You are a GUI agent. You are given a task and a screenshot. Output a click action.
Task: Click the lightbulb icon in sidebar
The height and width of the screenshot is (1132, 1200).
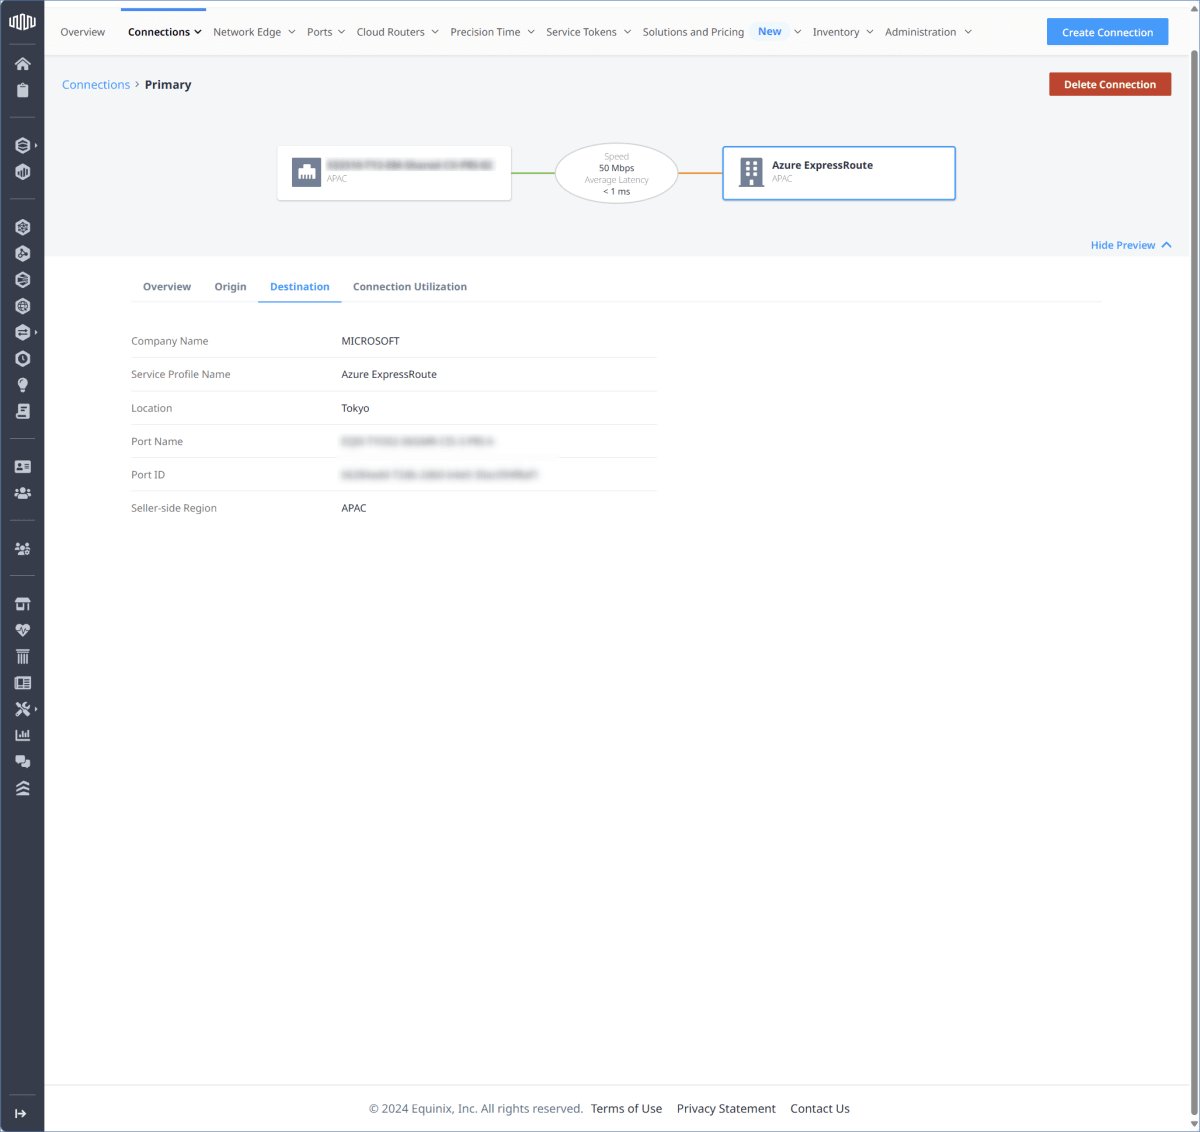pos(22,385)
